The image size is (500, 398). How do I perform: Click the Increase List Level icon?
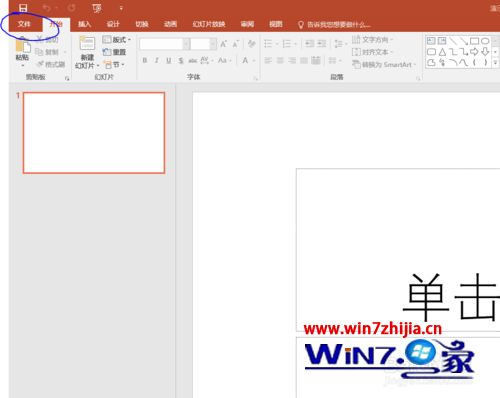click(x=322, y=44)
